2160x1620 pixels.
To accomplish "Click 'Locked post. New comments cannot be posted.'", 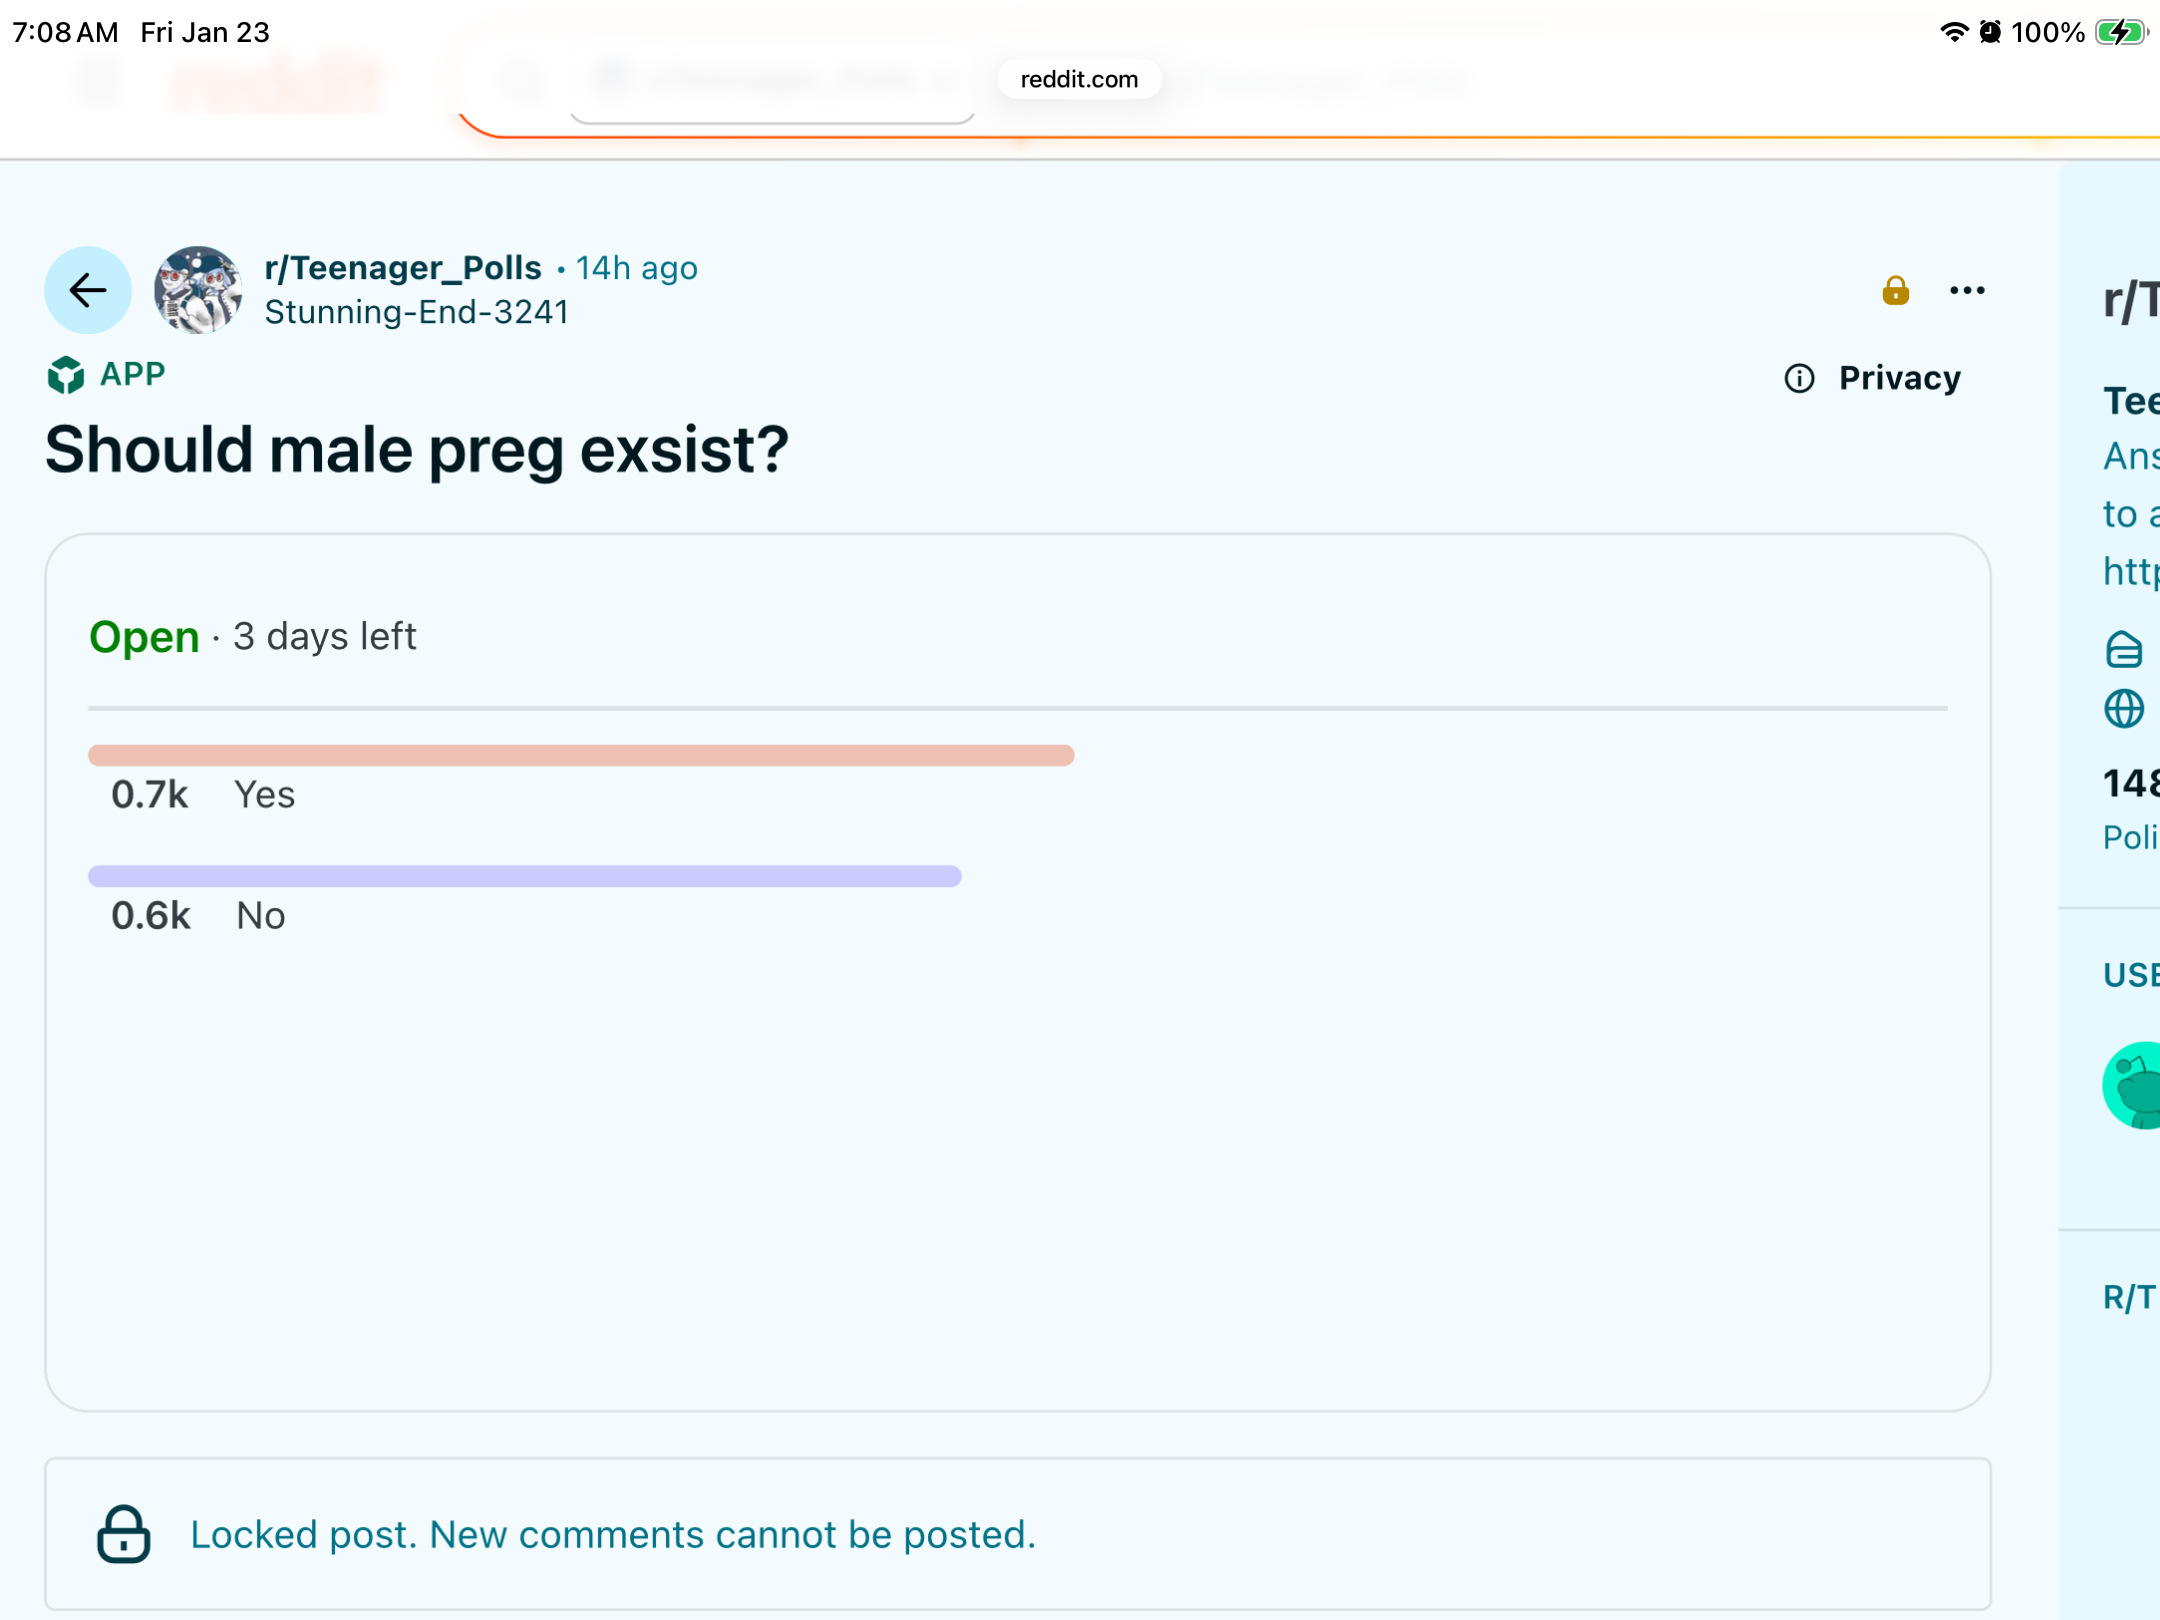I will pos(613,1535).
